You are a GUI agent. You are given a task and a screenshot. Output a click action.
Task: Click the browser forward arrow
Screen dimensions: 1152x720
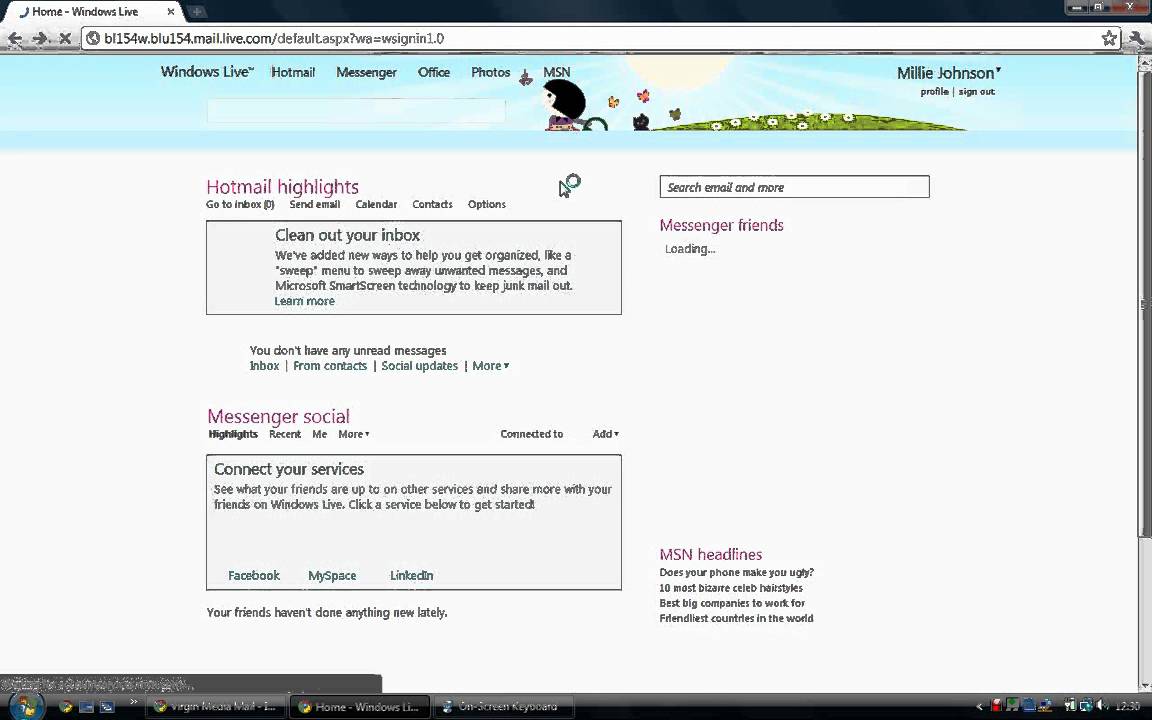(40, 38)
